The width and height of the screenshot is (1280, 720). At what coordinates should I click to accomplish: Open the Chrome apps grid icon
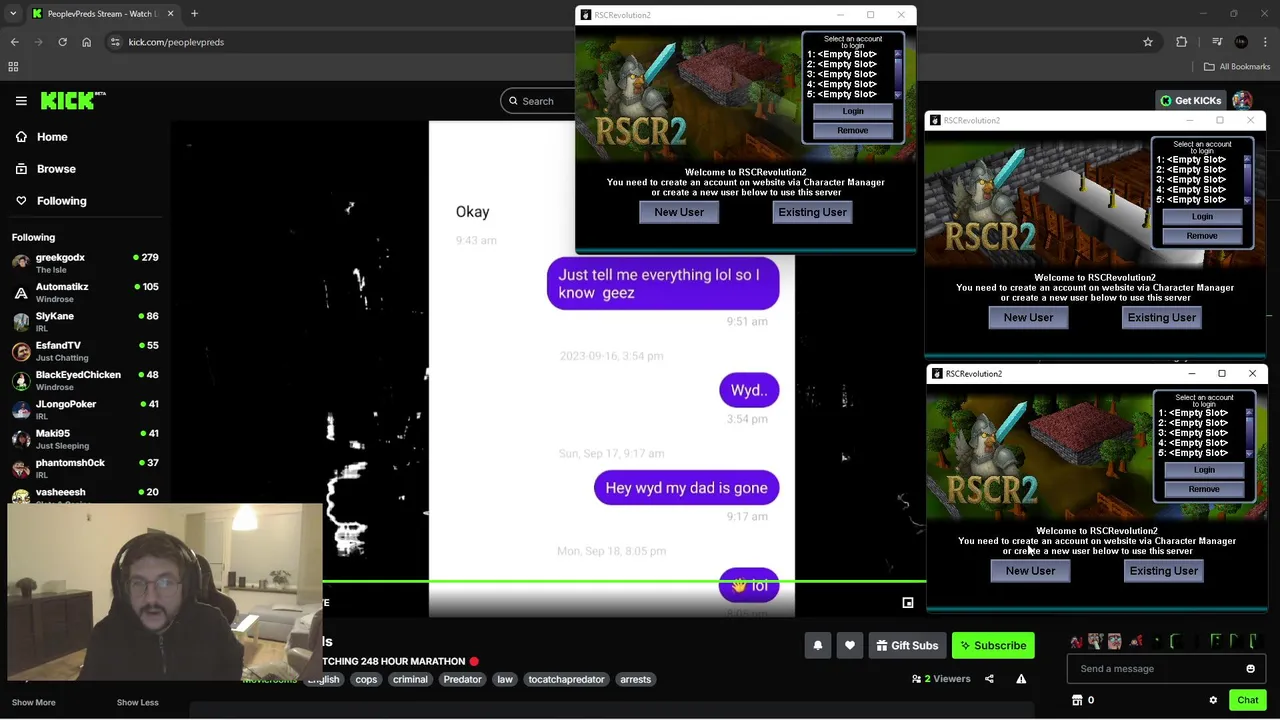point(13,67)
